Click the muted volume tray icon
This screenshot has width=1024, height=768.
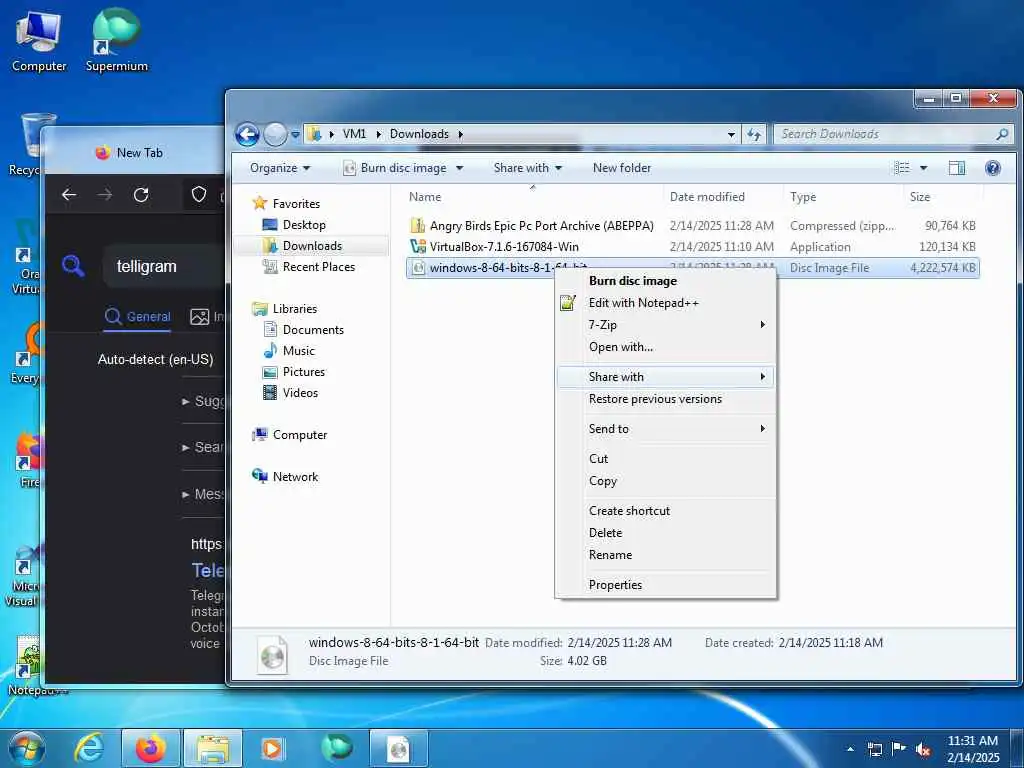pos(923,749)
